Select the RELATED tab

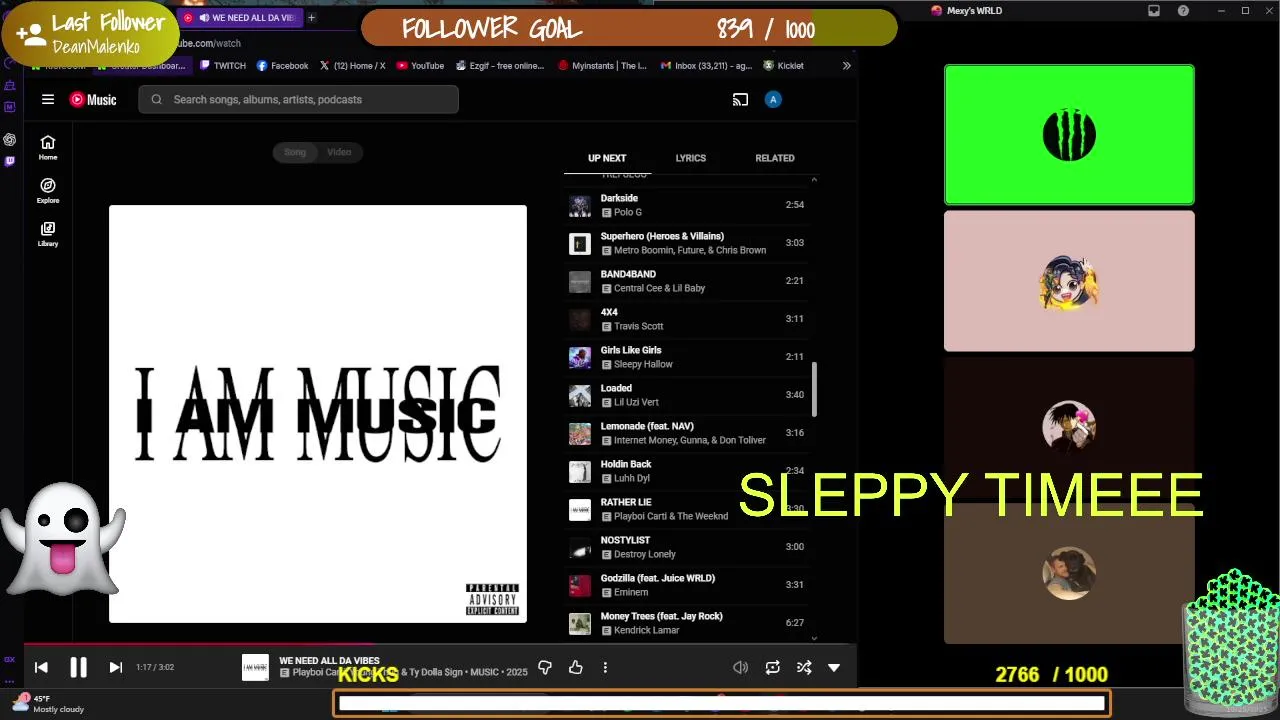point(775,158)
